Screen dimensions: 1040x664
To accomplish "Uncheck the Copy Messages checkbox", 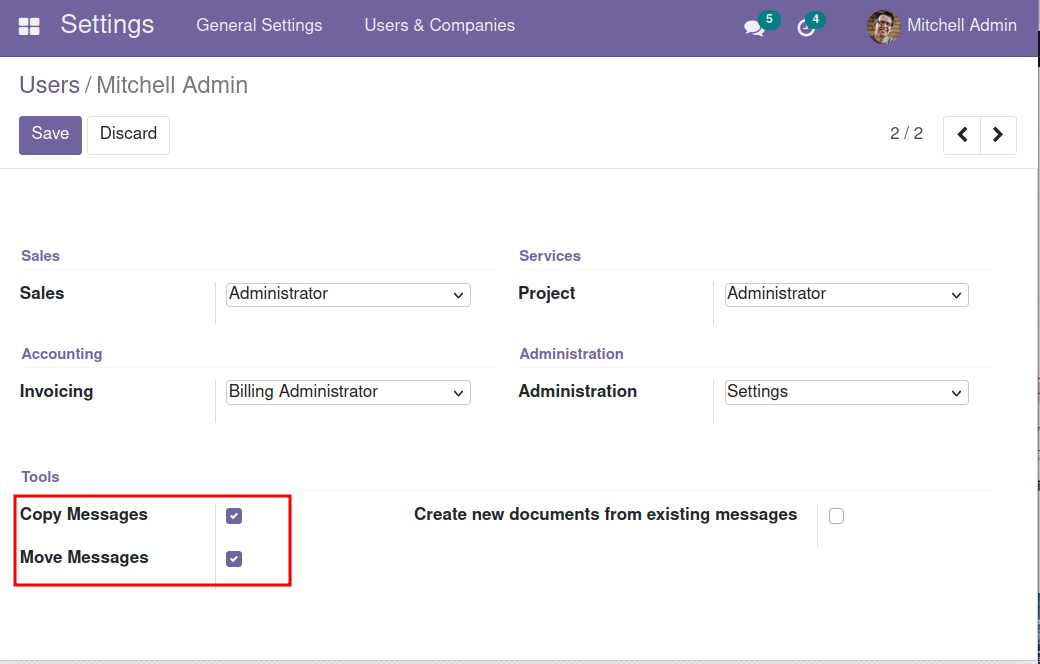I will coord(234,516).
